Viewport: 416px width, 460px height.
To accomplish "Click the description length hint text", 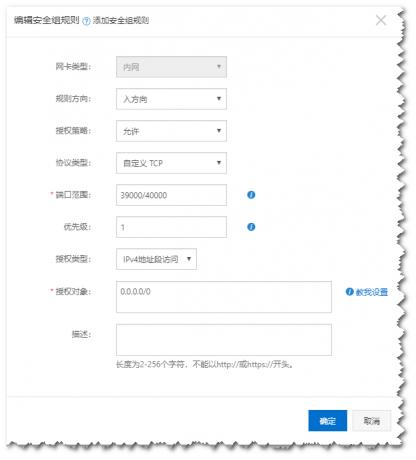I will (x=205, y=364).
